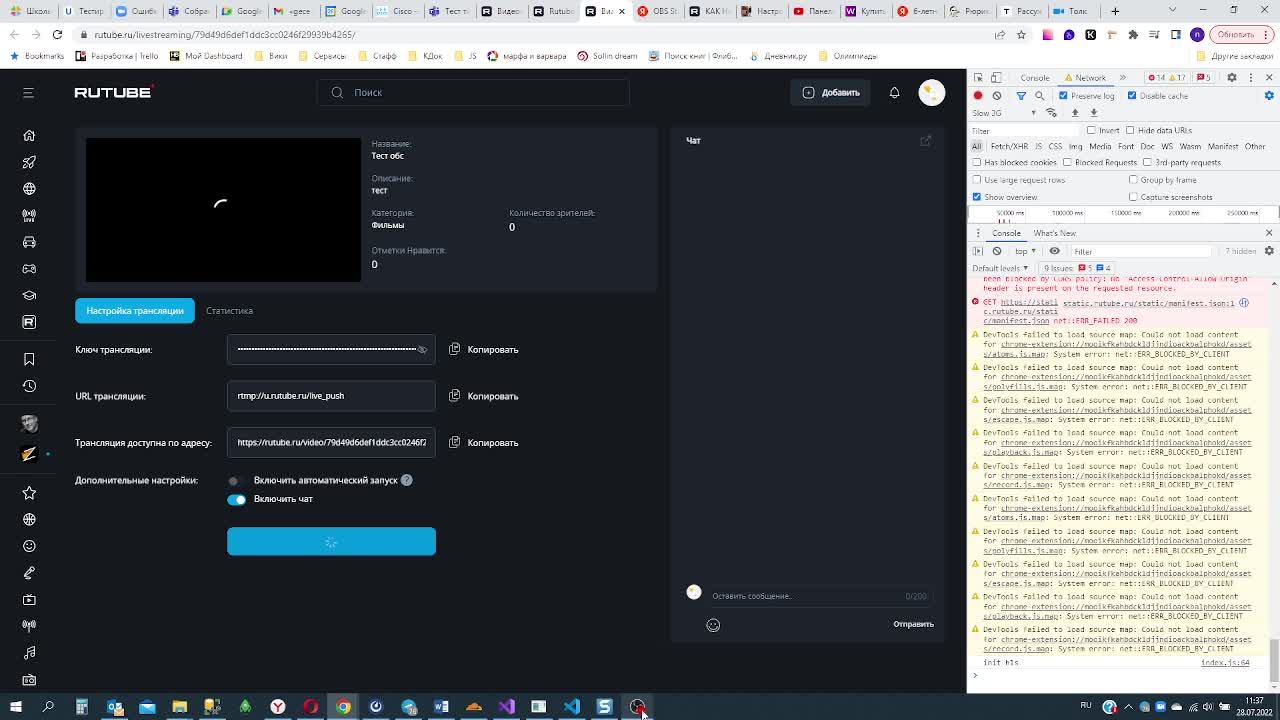Open the live broadcasts sidebar icon
Image resolution: width=1280 pixels, height=720 pixels.
(x=29, y=215)
